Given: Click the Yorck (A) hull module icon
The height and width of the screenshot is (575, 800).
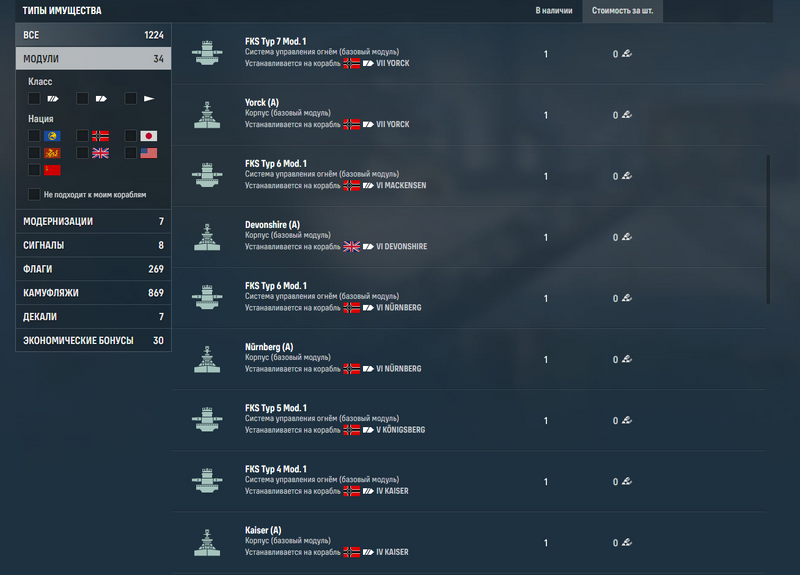Looking at the screenshot, I should (x=207, y=114).
